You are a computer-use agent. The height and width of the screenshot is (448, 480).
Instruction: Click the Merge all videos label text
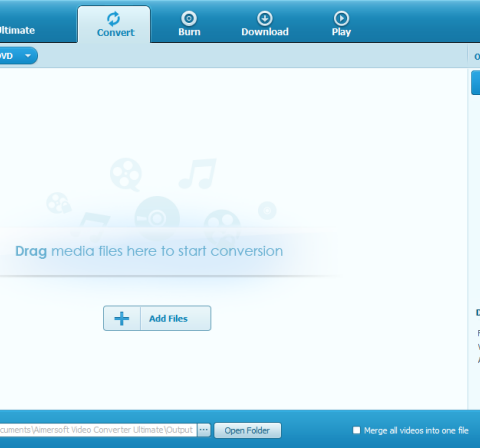click(x=416, y=431)
